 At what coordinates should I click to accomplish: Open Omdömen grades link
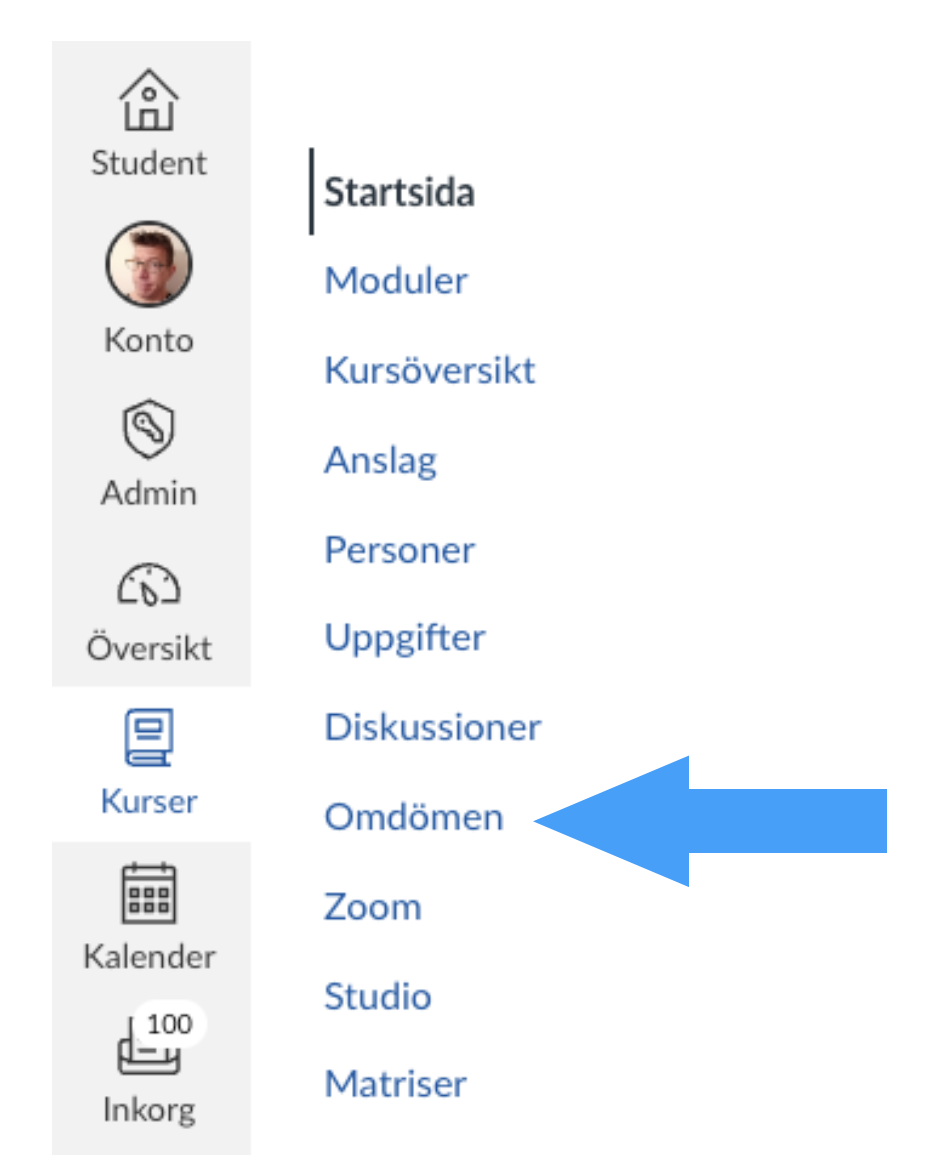414,817
